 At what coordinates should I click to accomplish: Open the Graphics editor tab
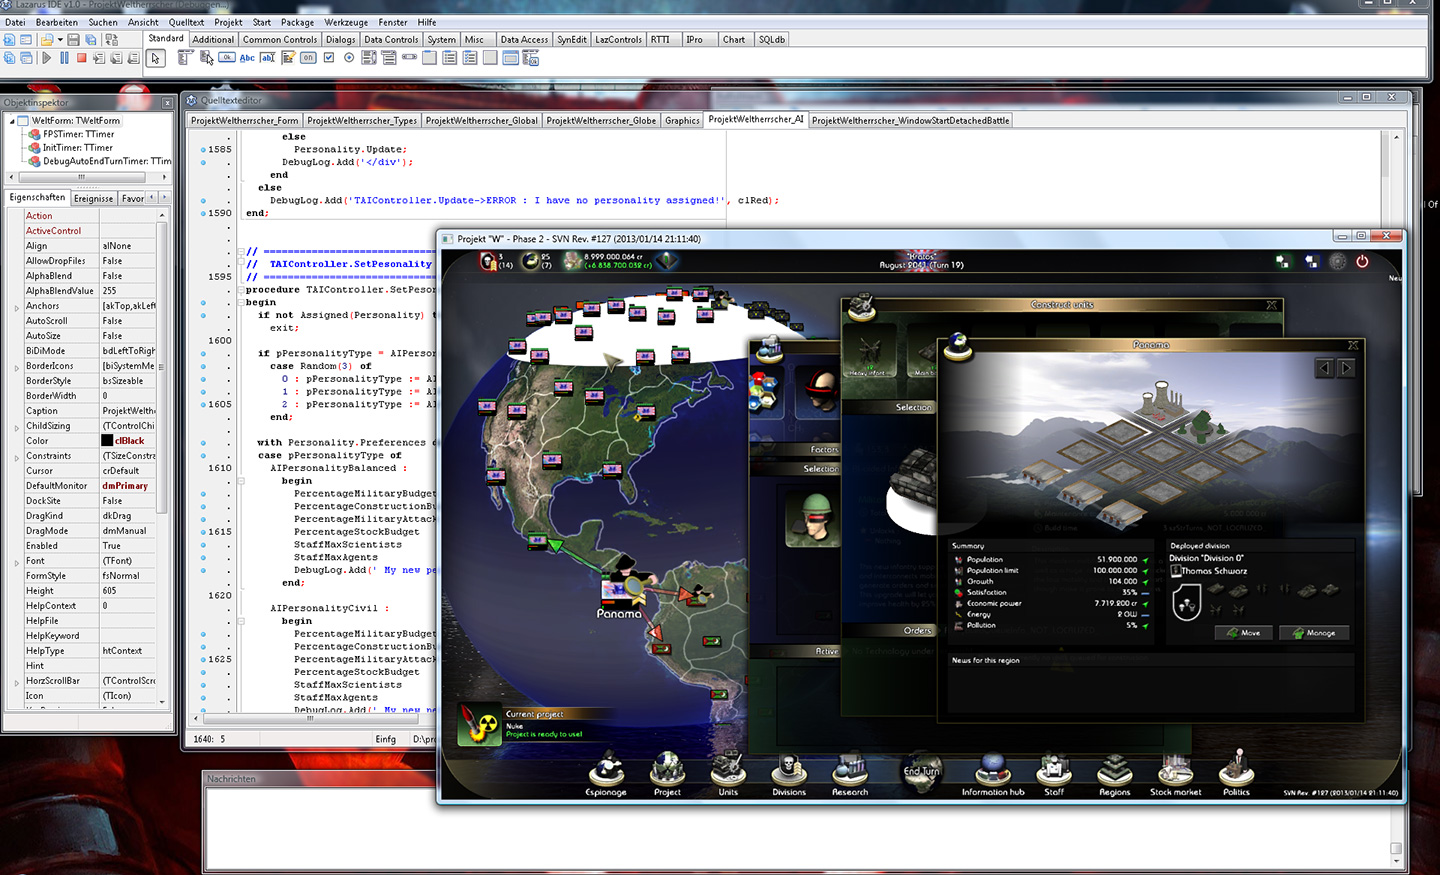[x=682, y=120]
